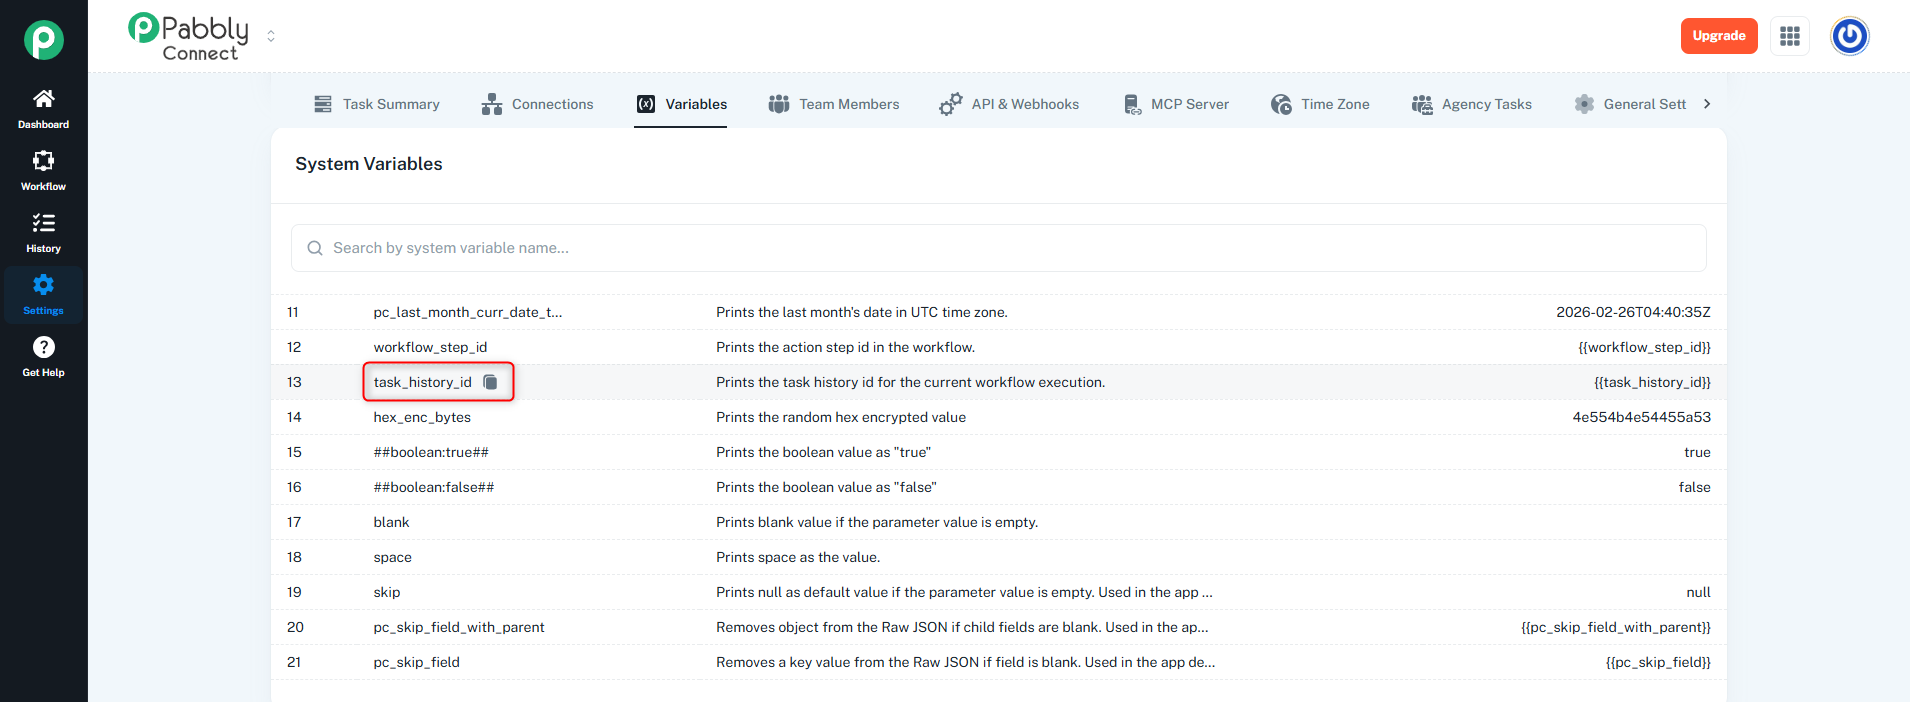Click the green Pabbly logo icon
This screenshot has height=702, width=1912.
pyautogui.click(x=44, y=40)
